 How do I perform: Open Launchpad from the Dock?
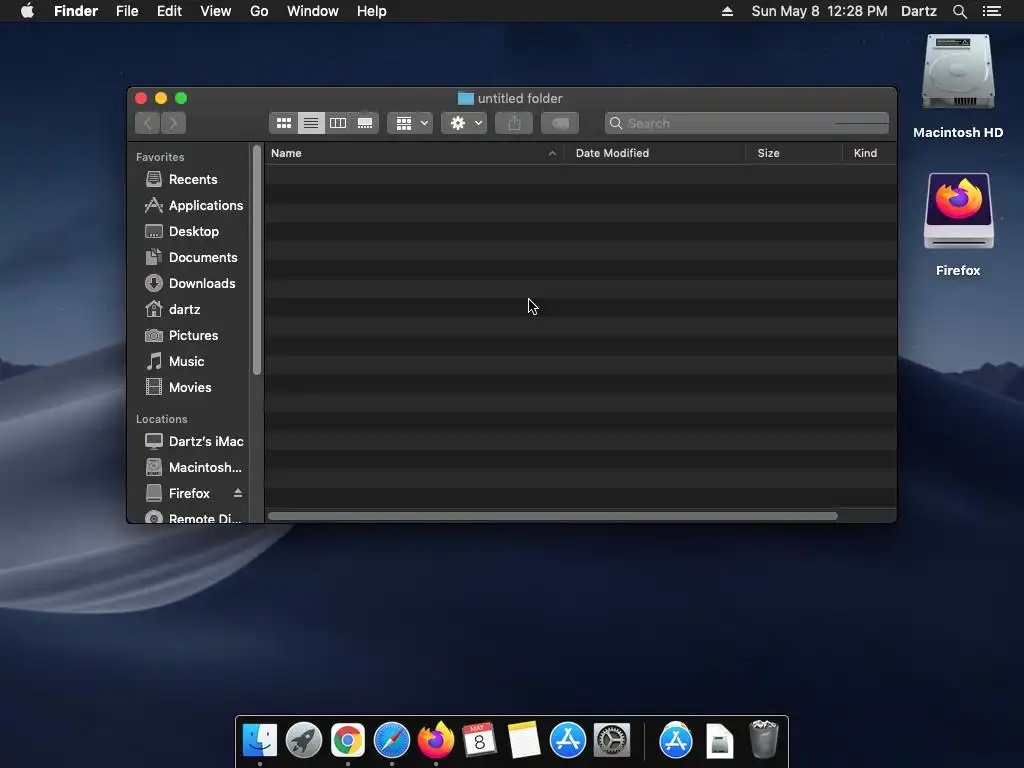coord(304,740)
